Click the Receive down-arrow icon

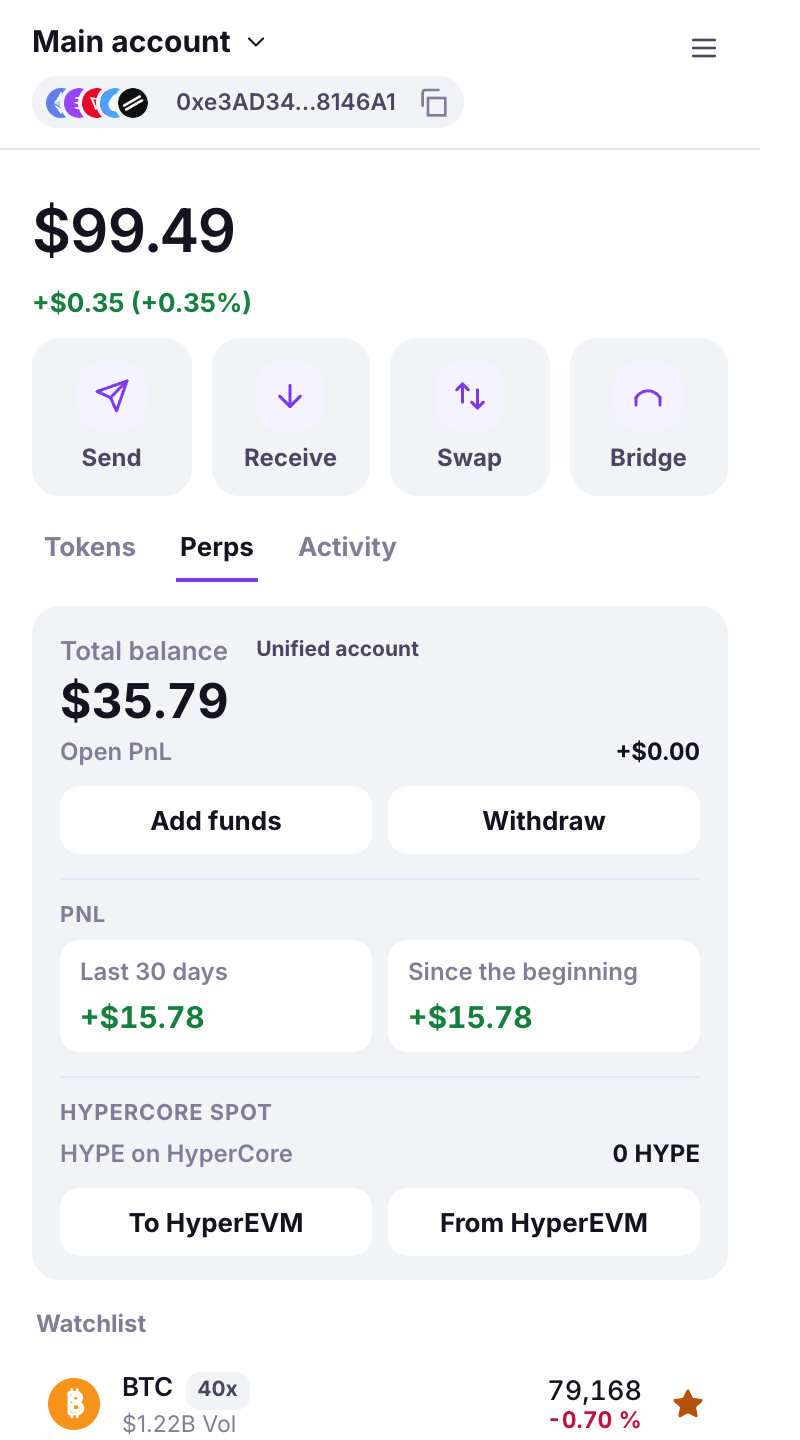tap(290, 396)
